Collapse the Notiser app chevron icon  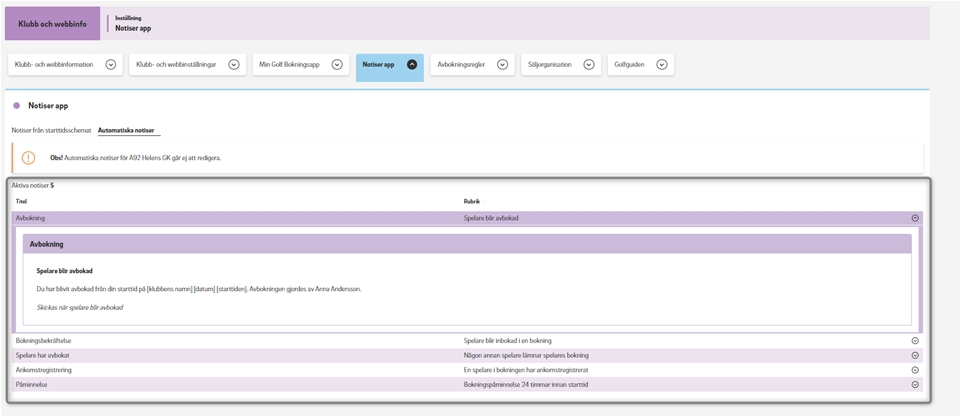click(x=411, y=64)
